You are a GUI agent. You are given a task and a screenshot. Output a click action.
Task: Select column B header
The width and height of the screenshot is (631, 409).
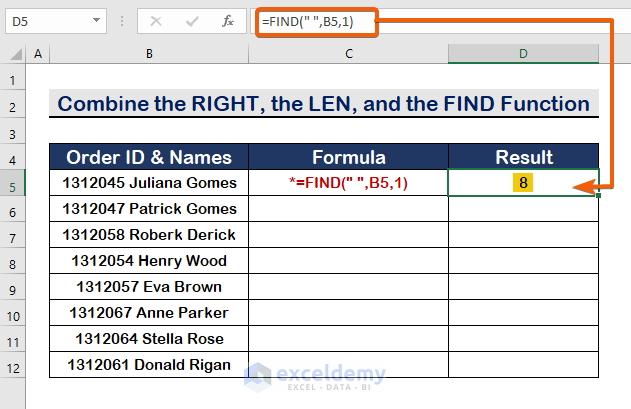(149, 54)
